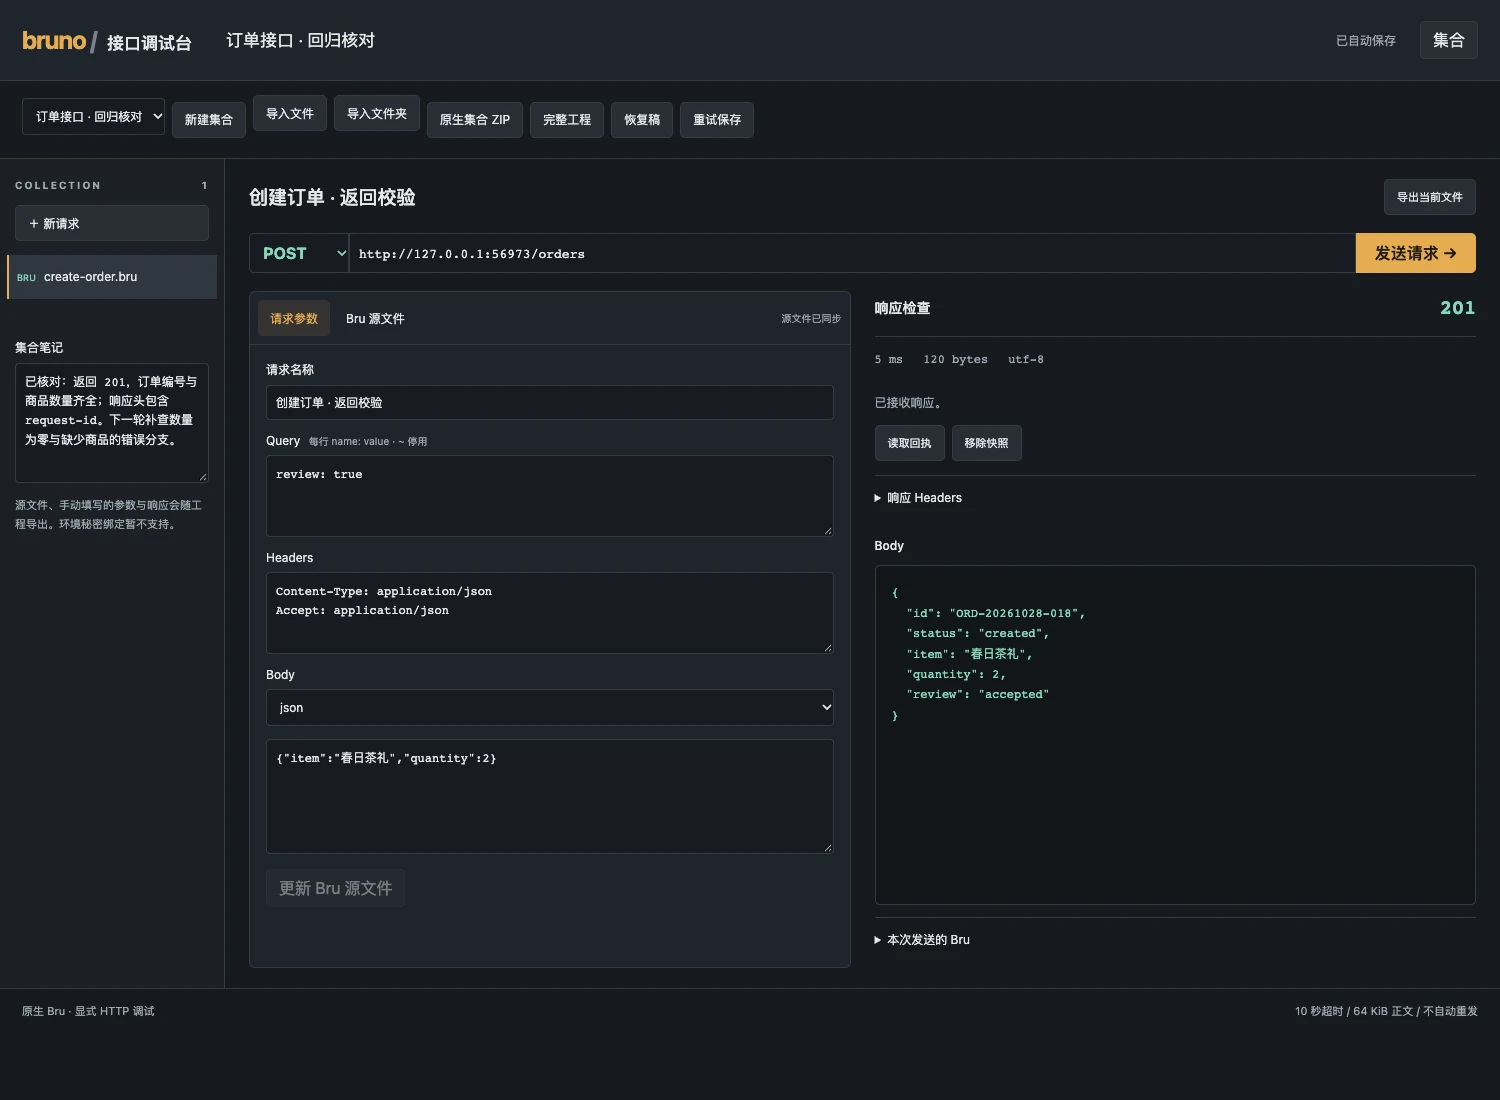
Task: Click 重试保存 button
Action: 717,120
